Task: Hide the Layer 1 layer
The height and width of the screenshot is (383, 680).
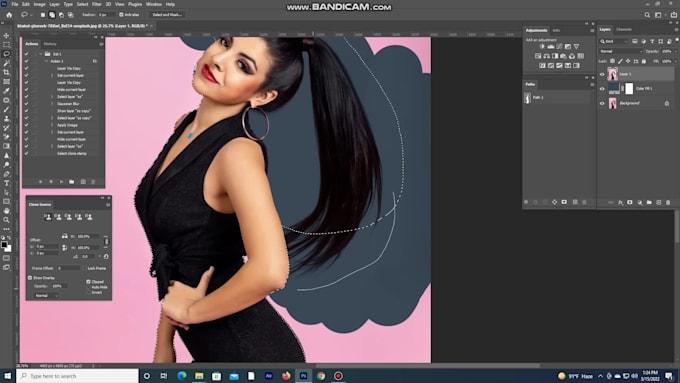Action: pyautogui.click(x=602, y=74)
